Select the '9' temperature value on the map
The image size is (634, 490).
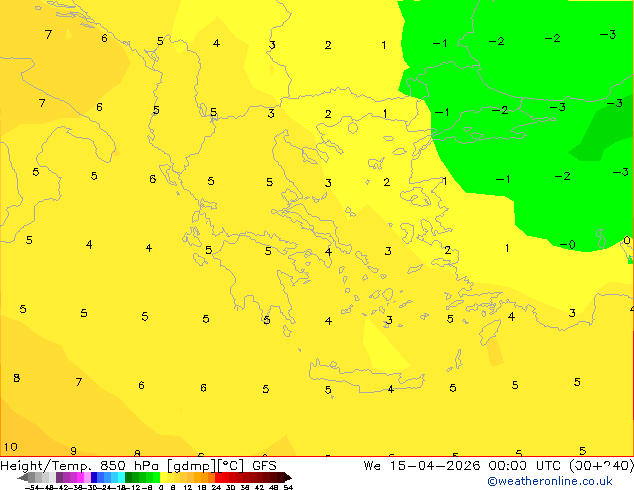(73, 451)
